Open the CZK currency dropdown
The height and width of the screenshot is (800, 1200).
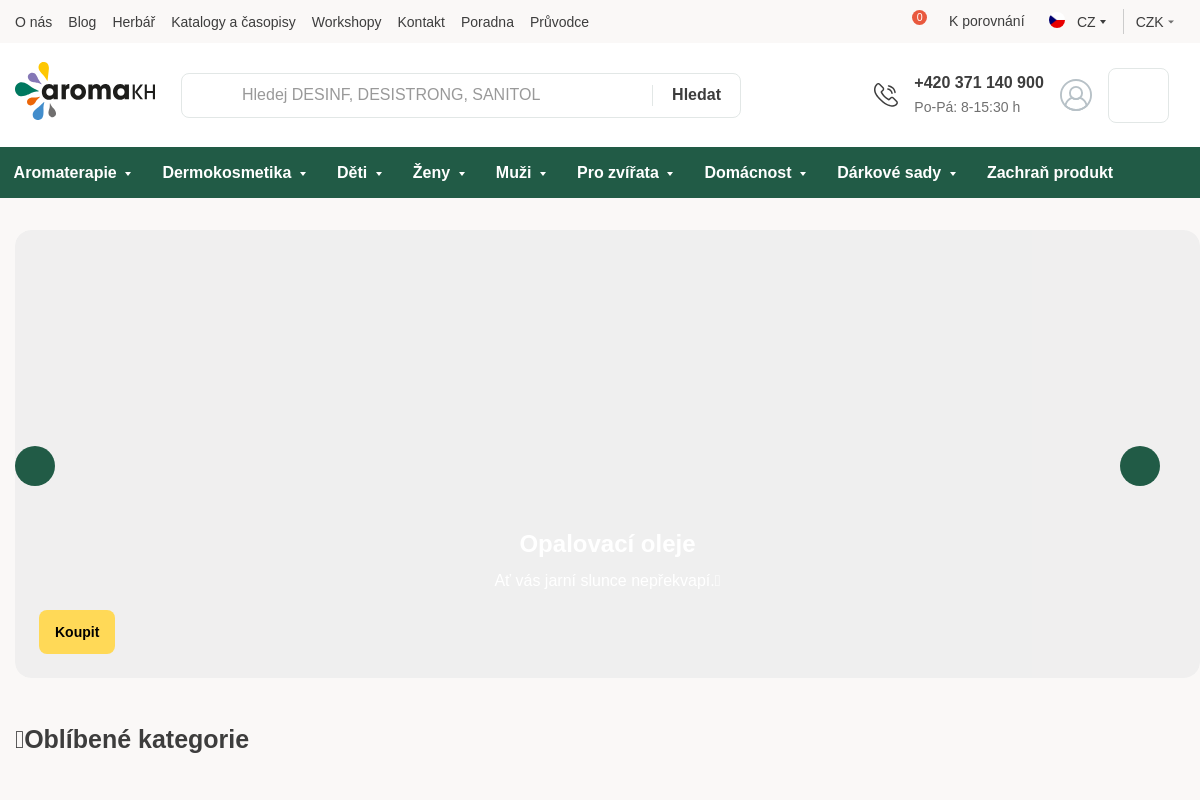(1155, 22)
